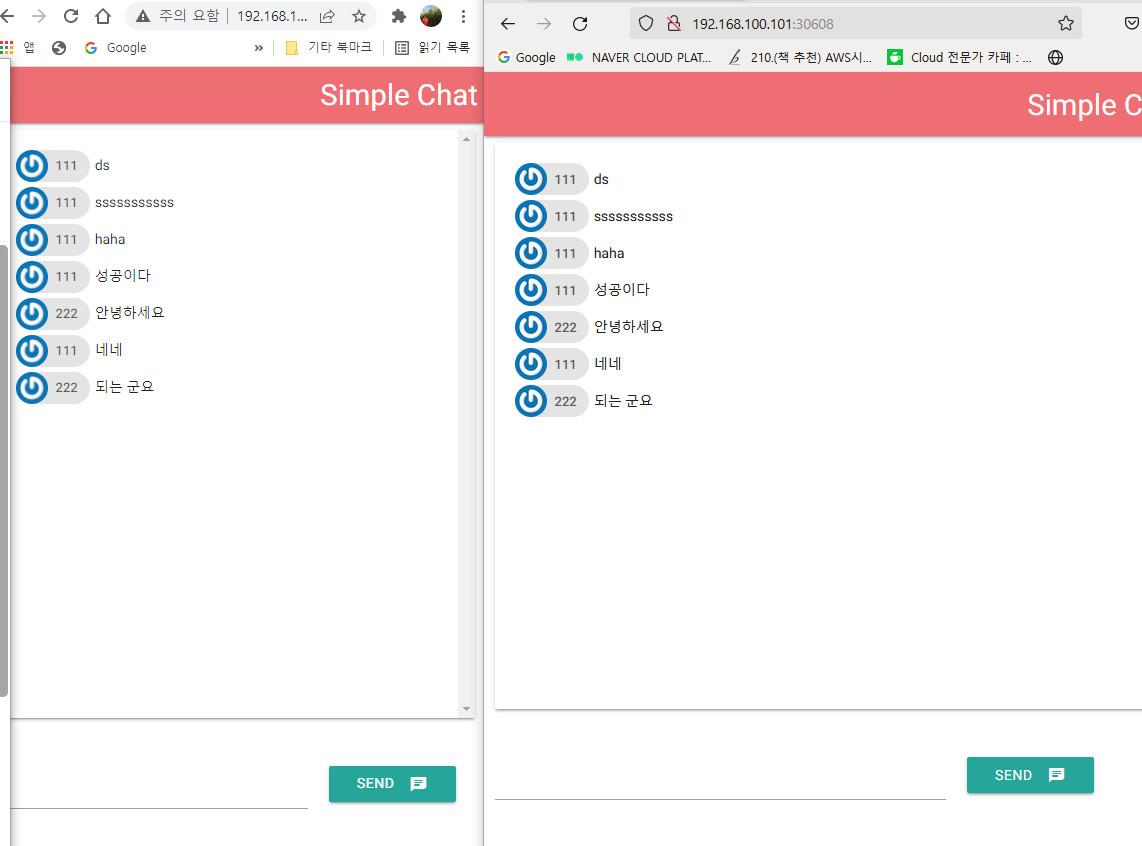Image resolution: width=1142 pixels, height=846 pixels.
Task: Open the 기타 북마크 folder
Action: point(329,47)
